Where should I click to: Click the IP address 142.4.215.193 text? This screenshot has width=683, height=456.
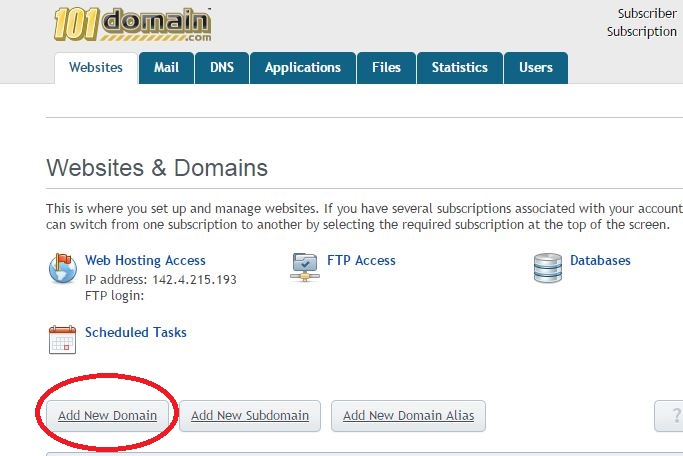tap(161, 280)
